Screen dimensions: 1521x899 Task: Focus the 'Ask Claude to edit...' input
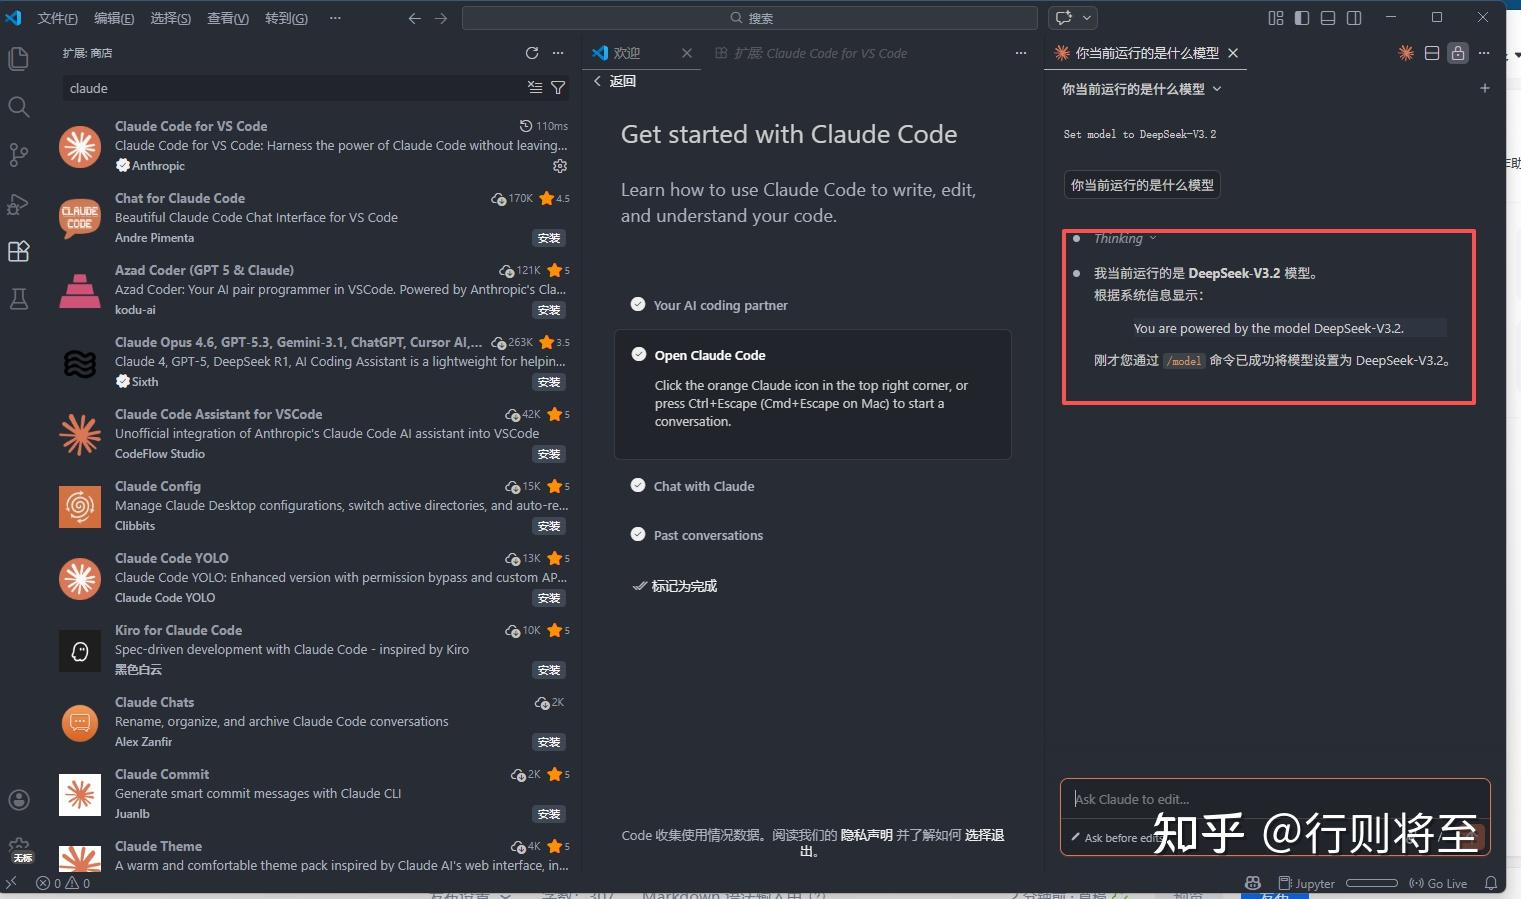tap(1274, 799)
